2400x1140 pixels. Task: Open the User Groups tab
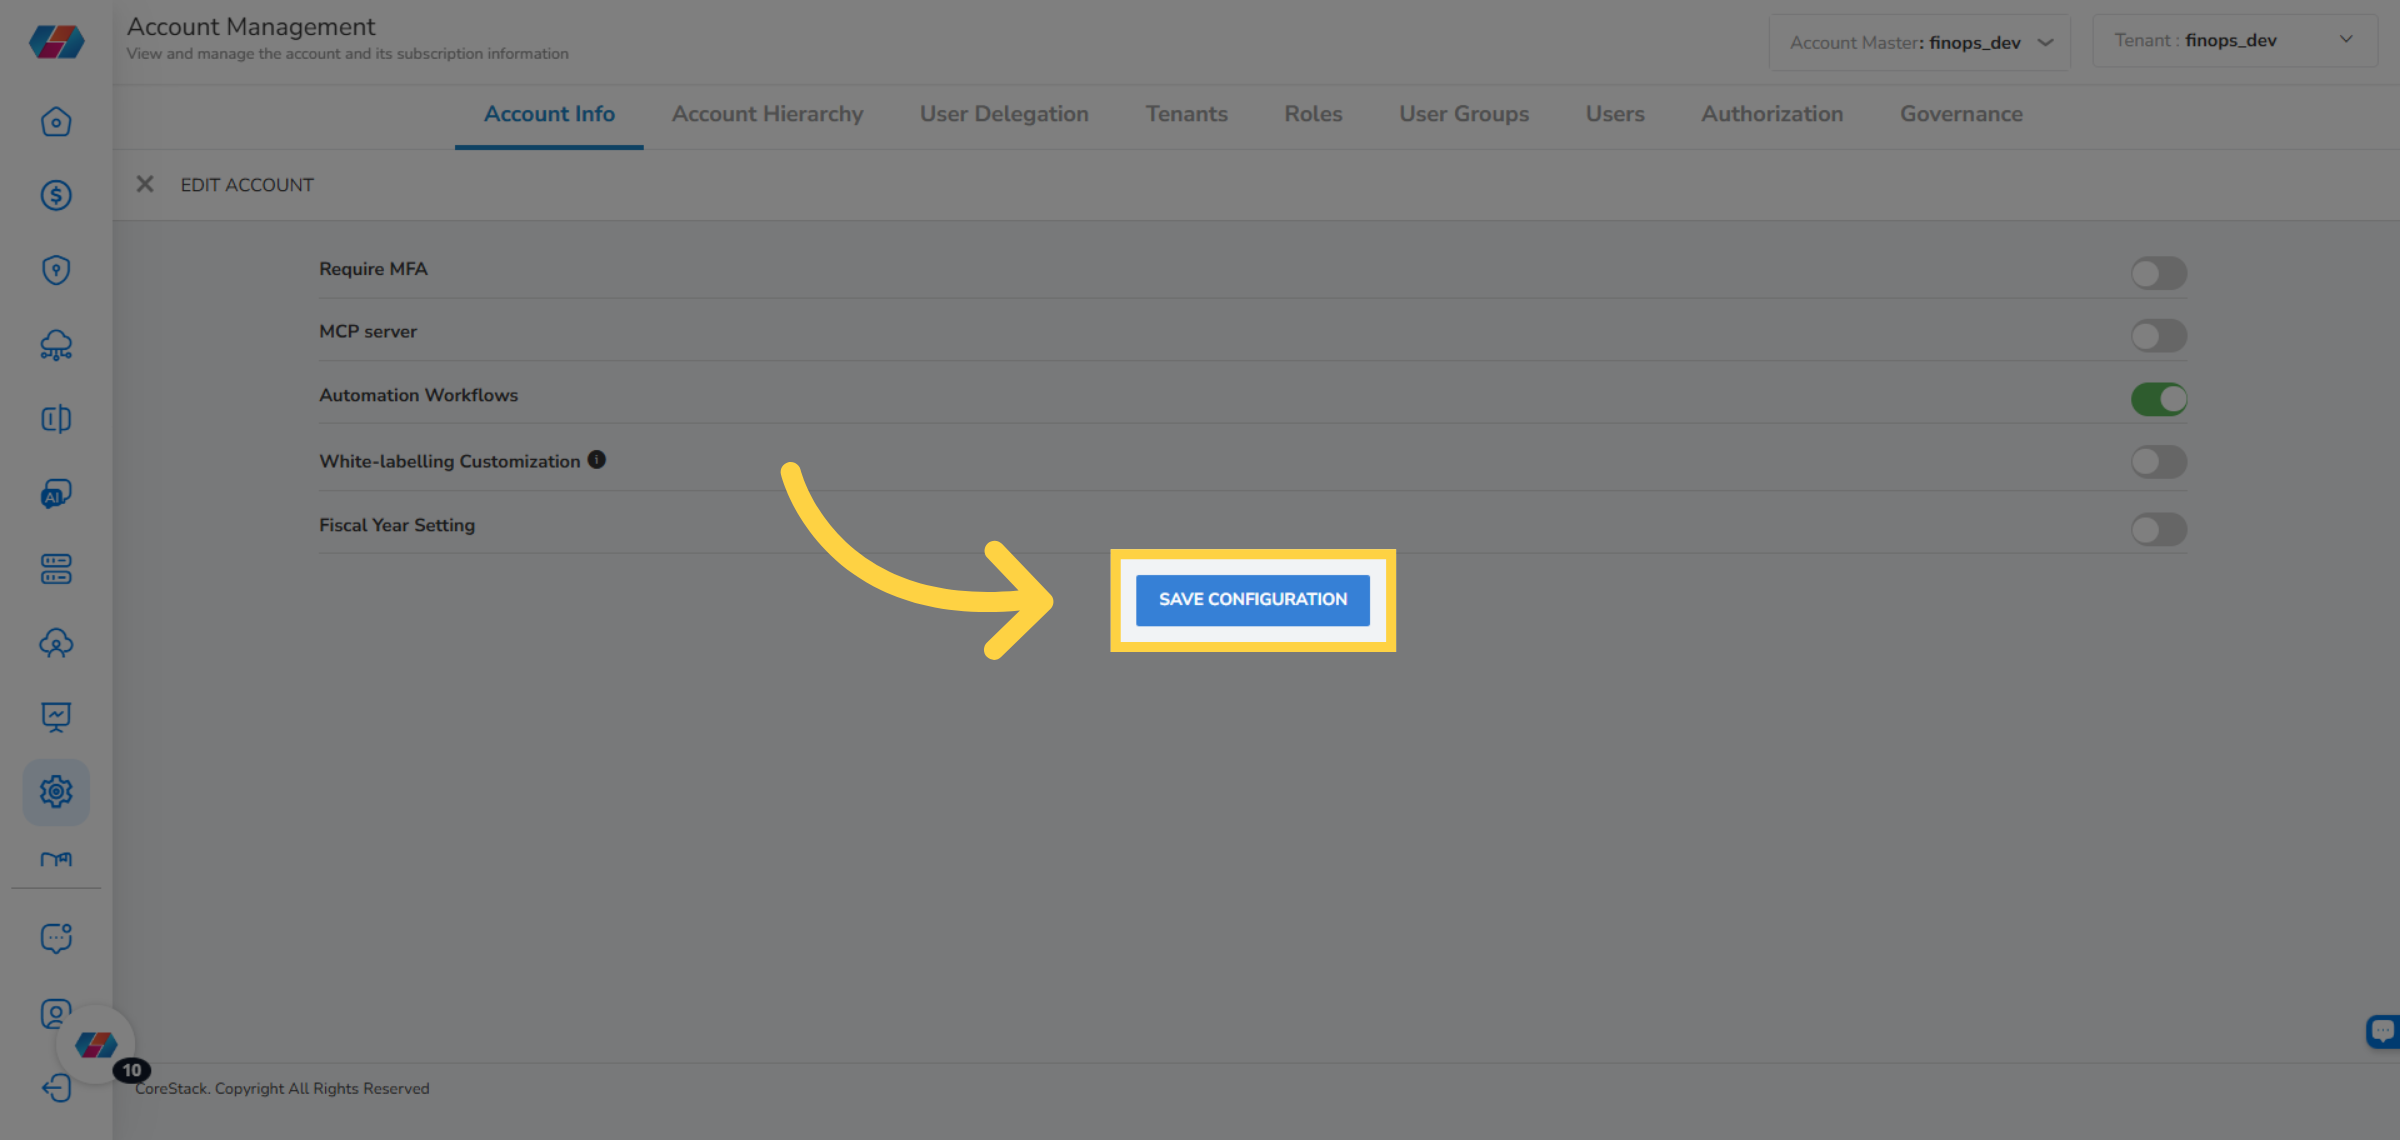tap(1463, 114)
